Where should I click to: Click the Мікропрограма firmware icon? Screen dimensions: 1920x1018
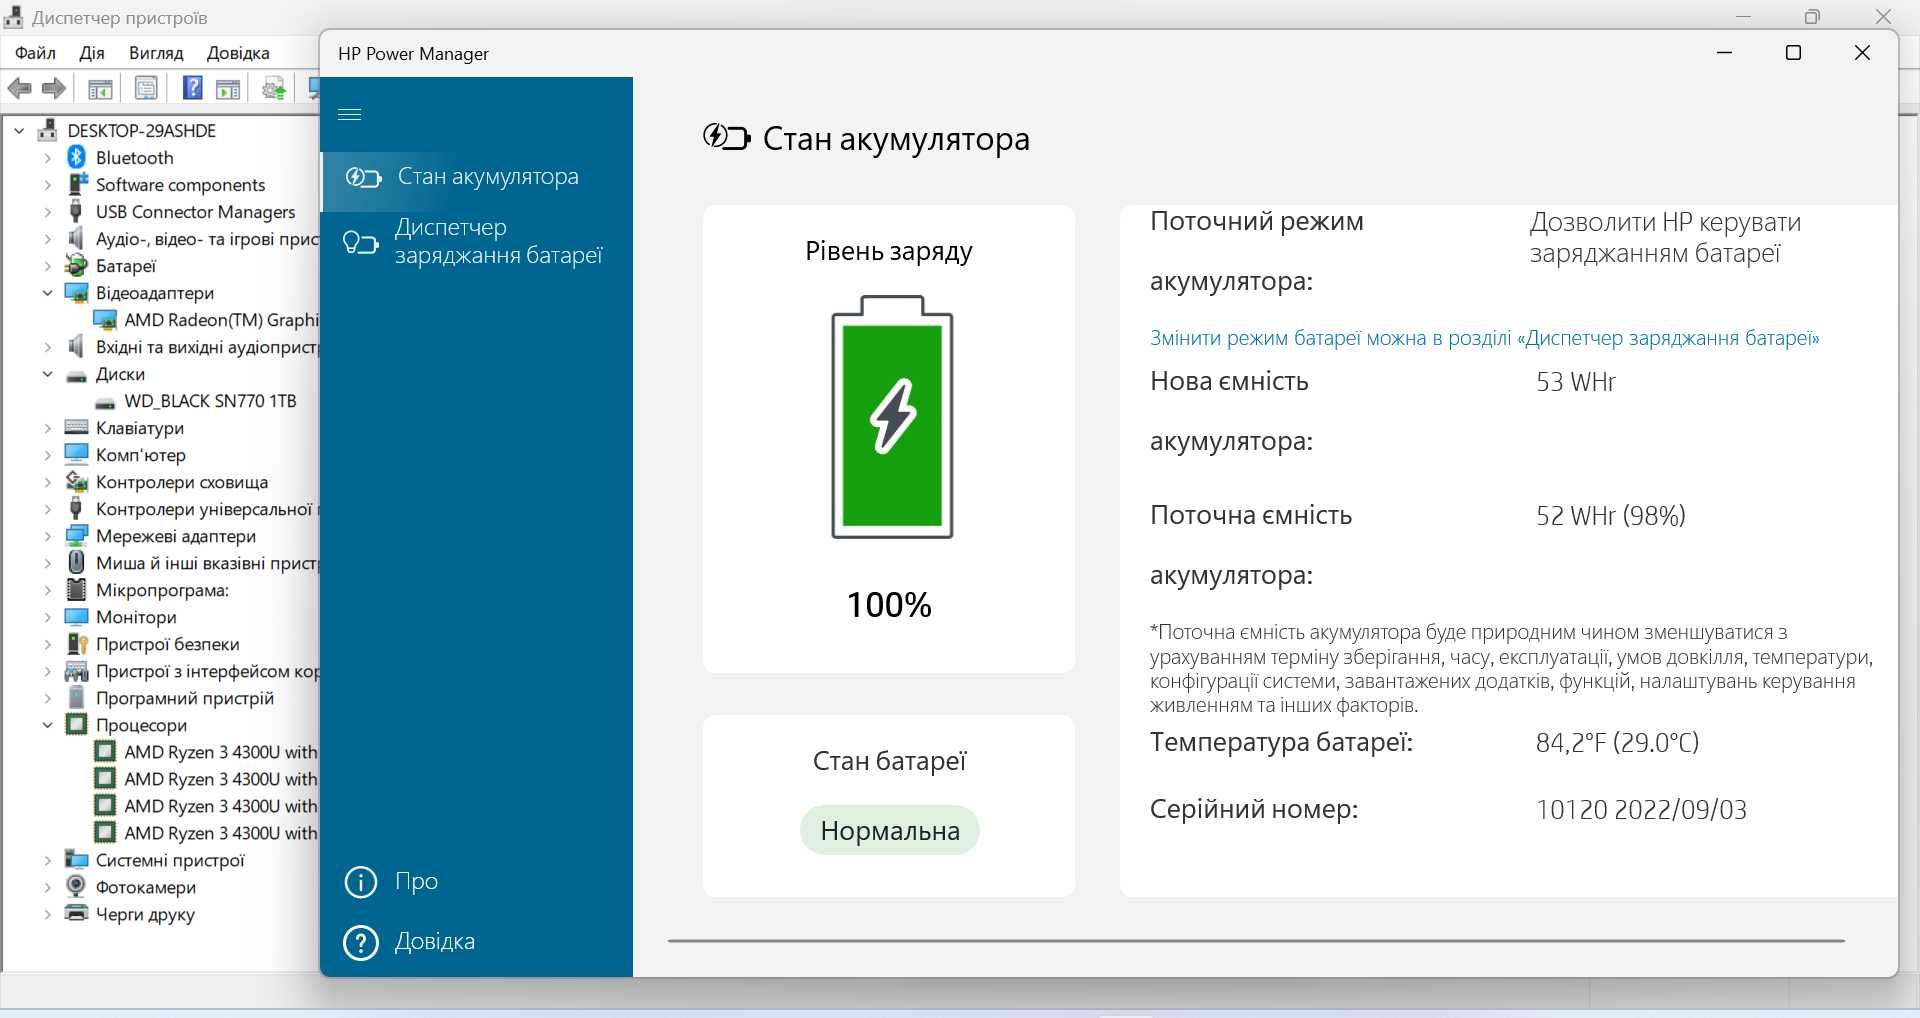point(76,589)
